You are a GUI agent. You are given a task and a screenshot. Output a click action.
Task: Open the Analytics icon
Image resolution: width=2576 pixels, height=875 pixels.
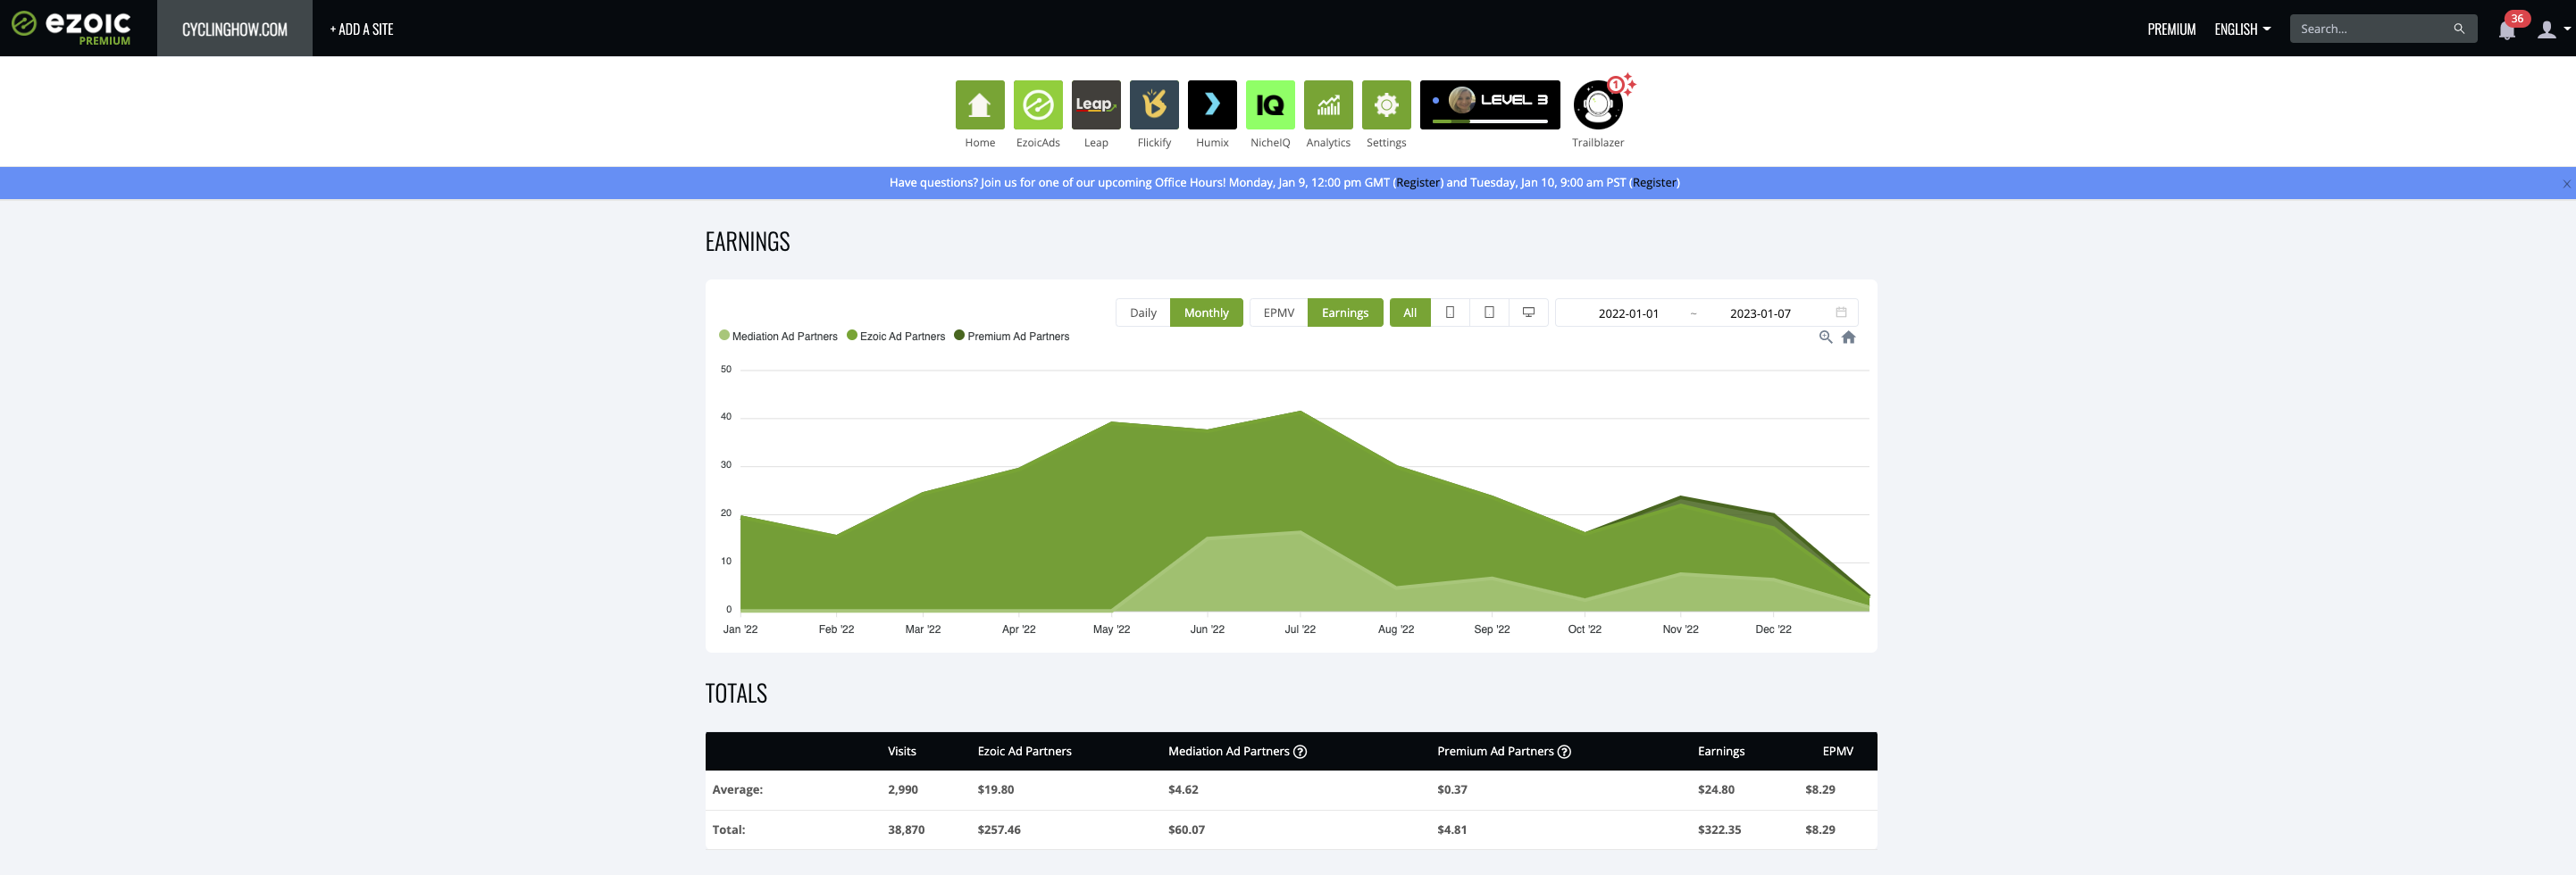click(1327, 105)
